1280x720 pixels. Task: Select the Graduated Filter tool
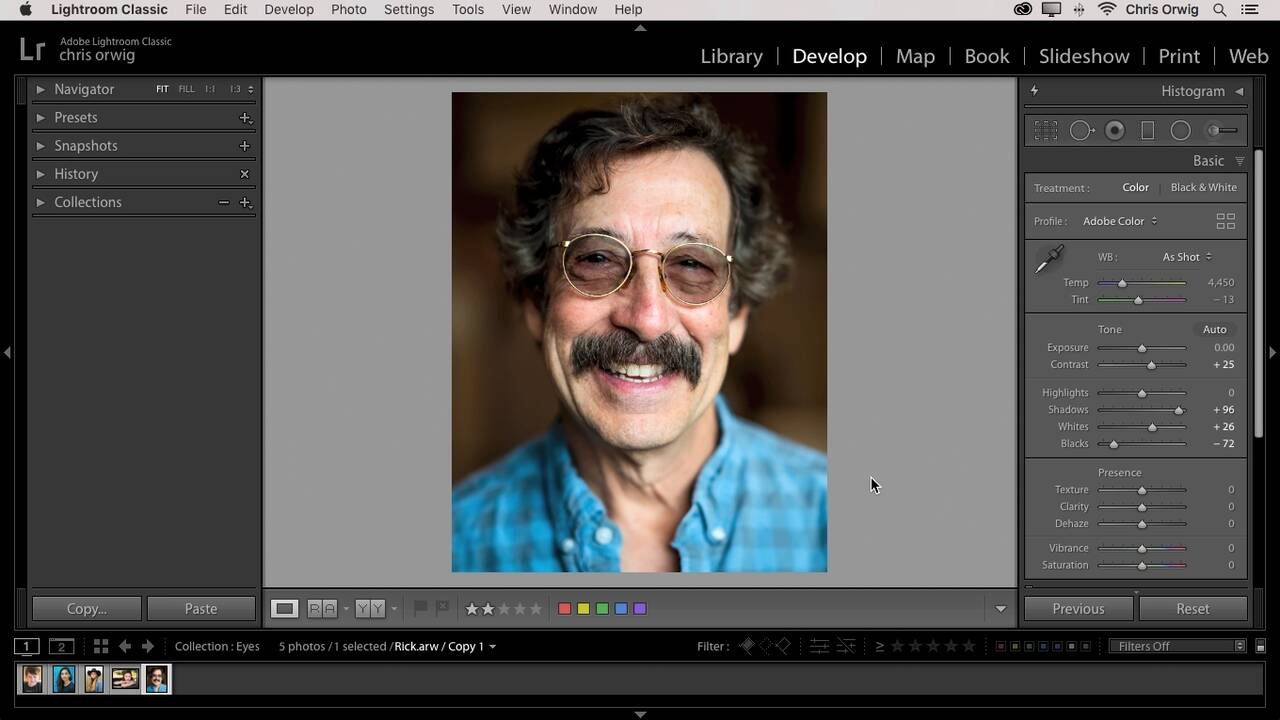coord(1147,131)
